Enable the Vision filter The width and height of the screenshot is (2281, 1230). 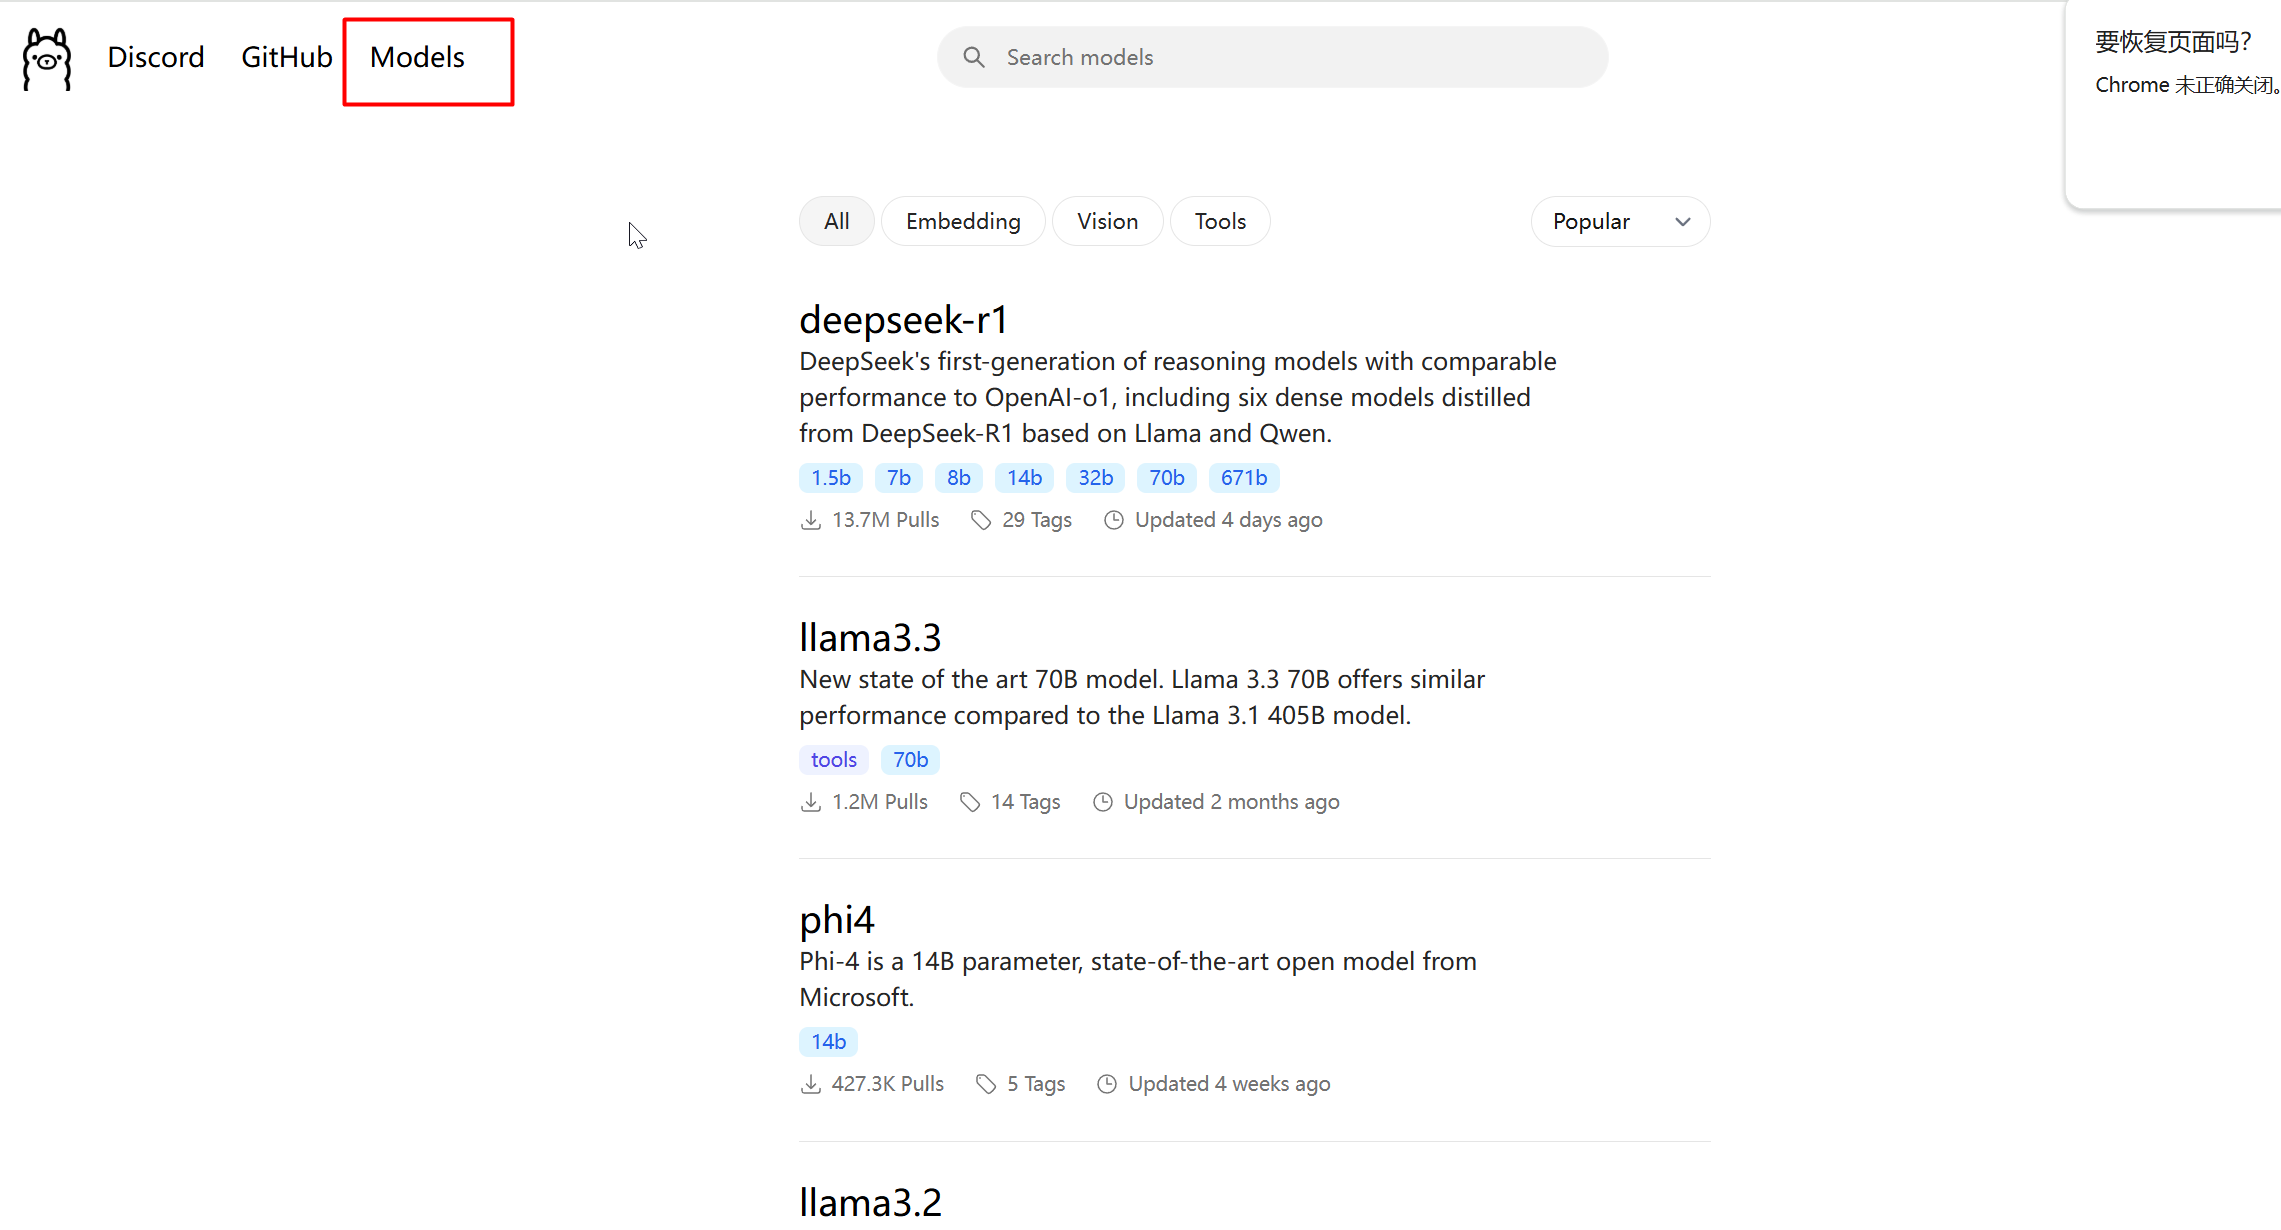pyautogui.click(x=1107, y=222)
